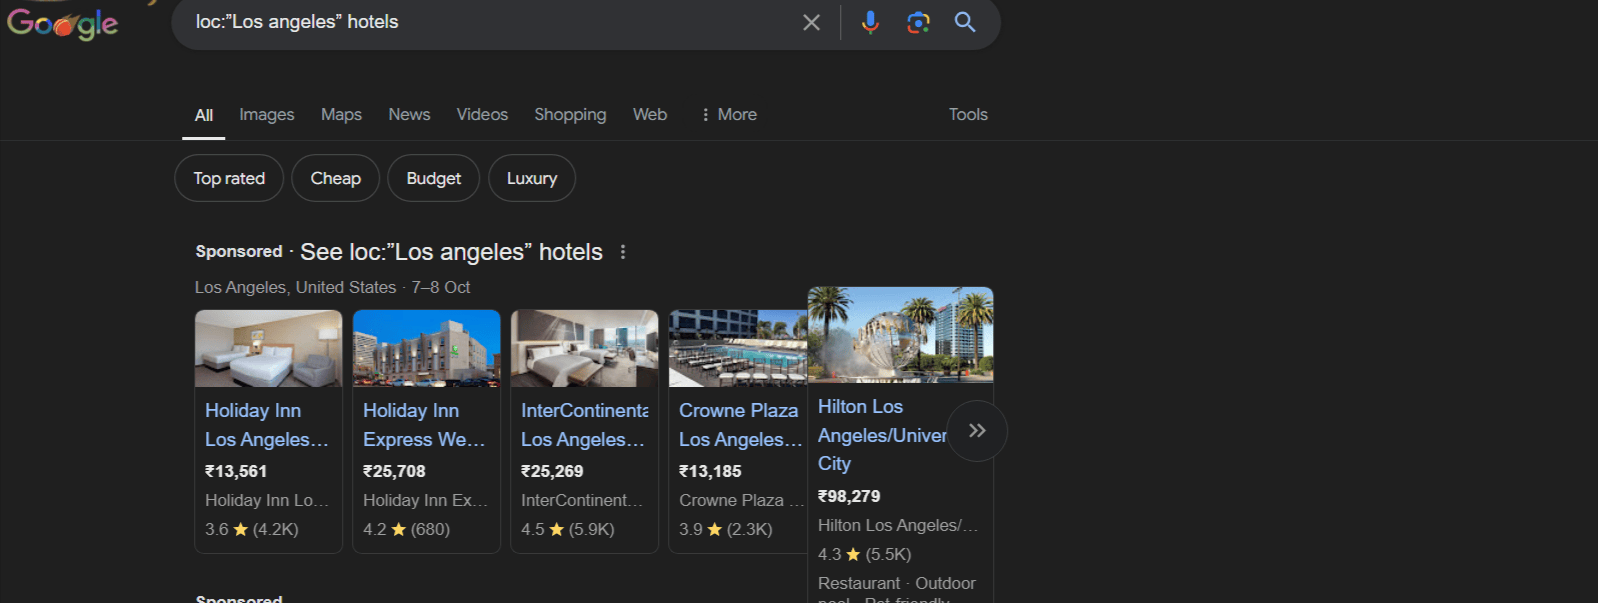The image size is (1598, 603).
Task: Click inside the search query field
Action: point(490,22)
